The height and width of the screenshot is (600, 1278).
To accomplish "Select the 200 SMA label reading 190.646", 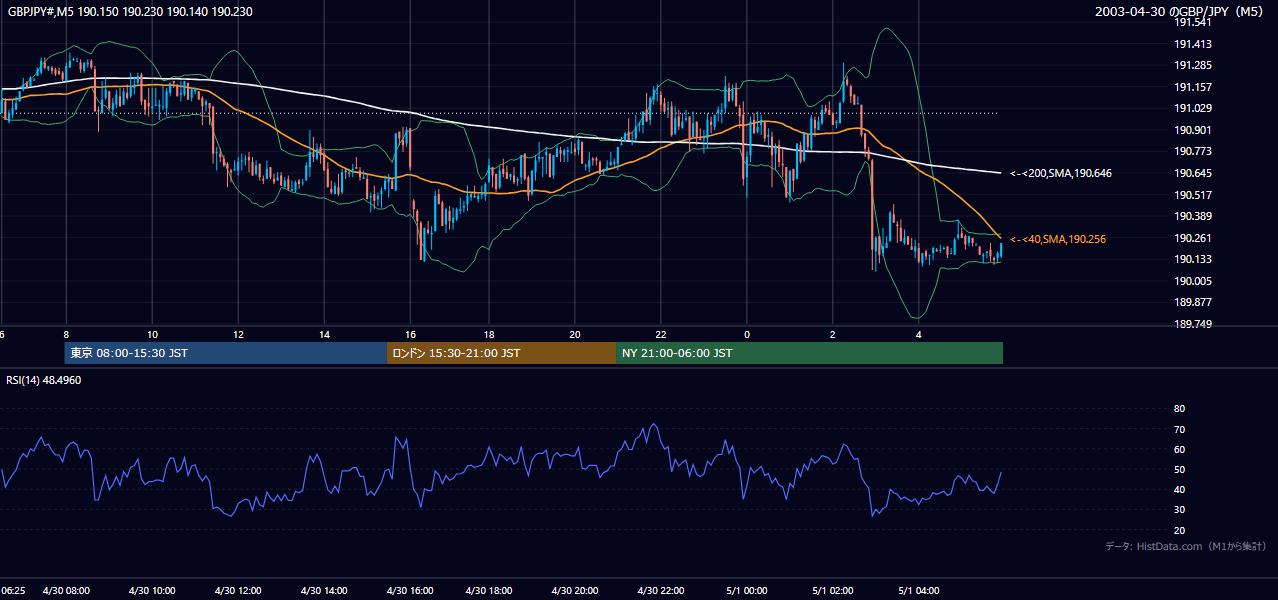I will tap(1060, 173).
